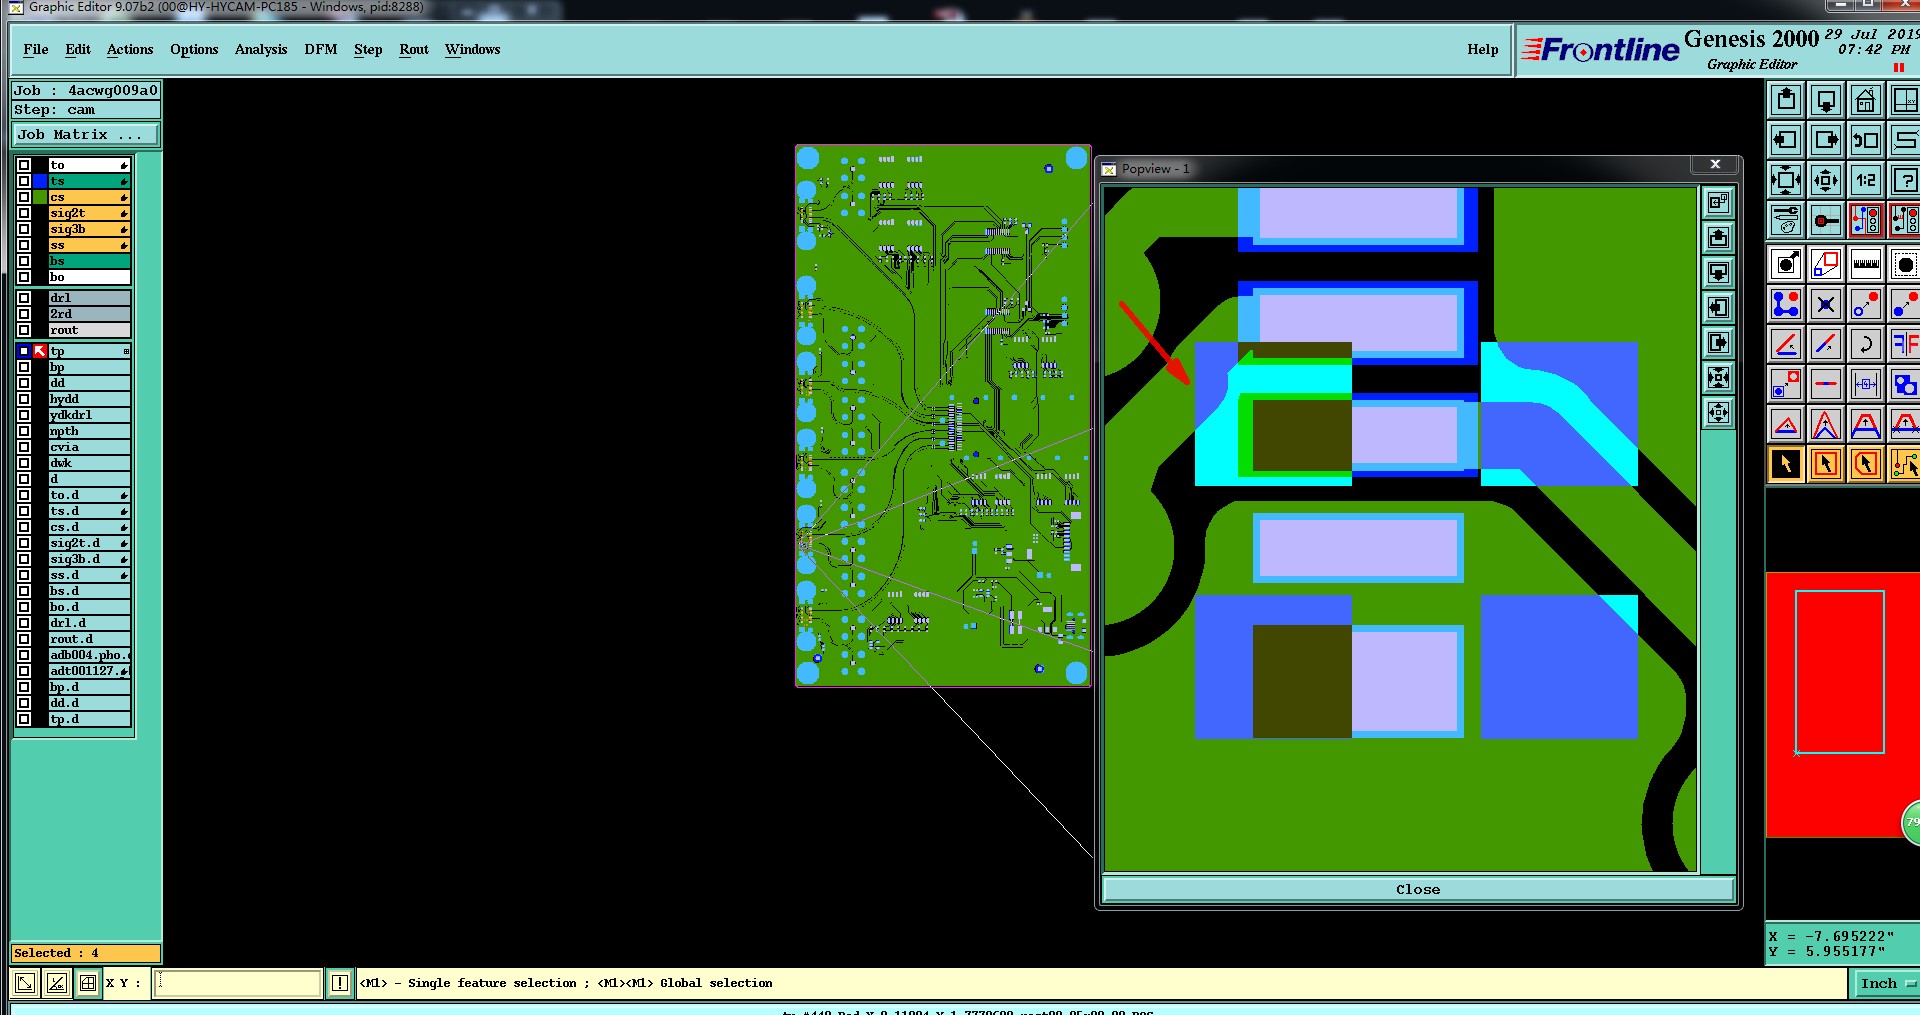Click the rotate arrow icon
The width and height of the screenshot is (1920, 1015).
1866,344
